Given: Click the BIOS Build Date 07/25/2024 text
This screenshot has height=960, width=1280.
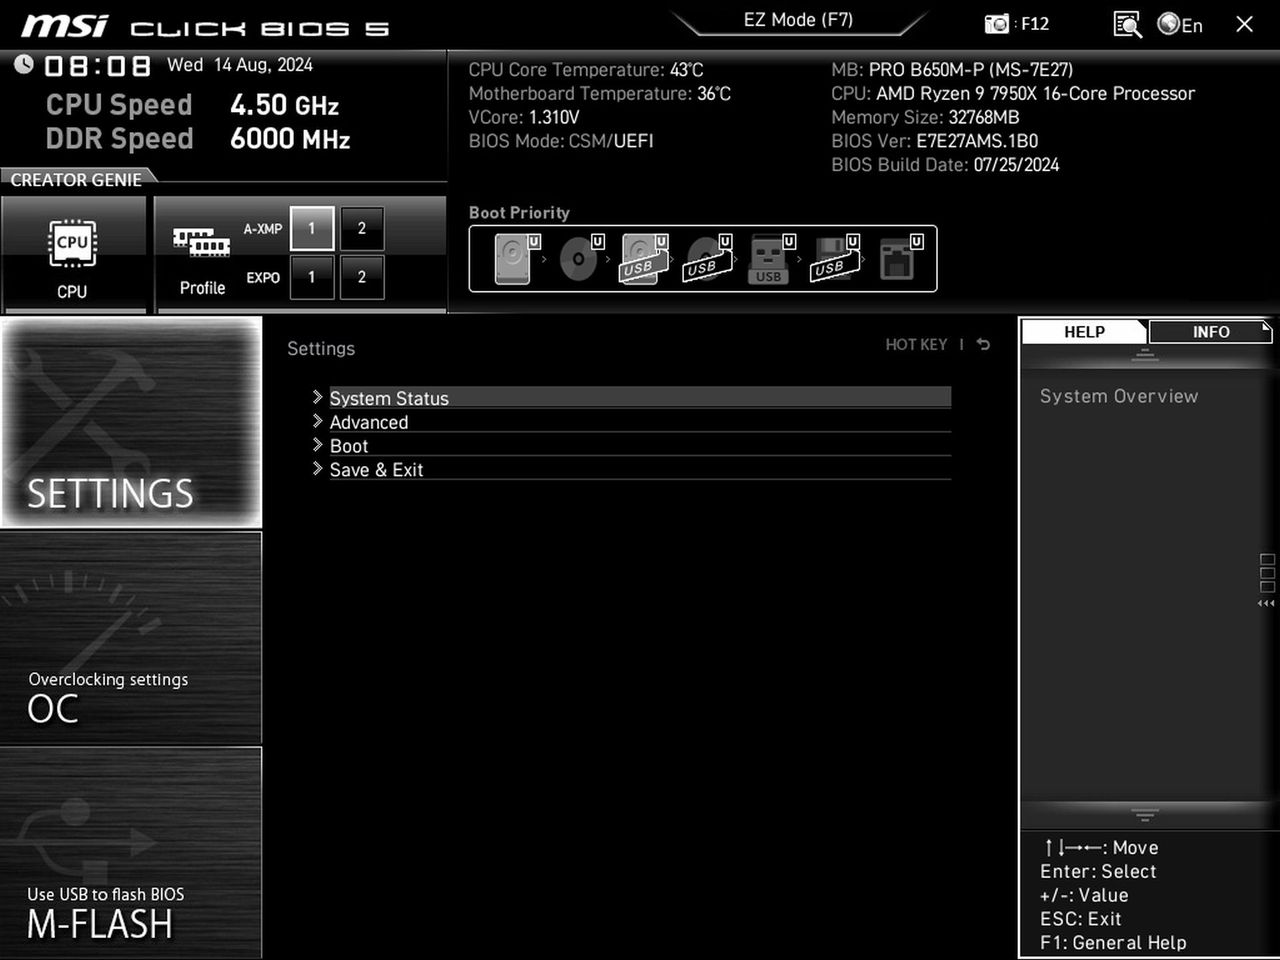Looking at the screenshot, I should pyautogui.click(x=945, y=165).
